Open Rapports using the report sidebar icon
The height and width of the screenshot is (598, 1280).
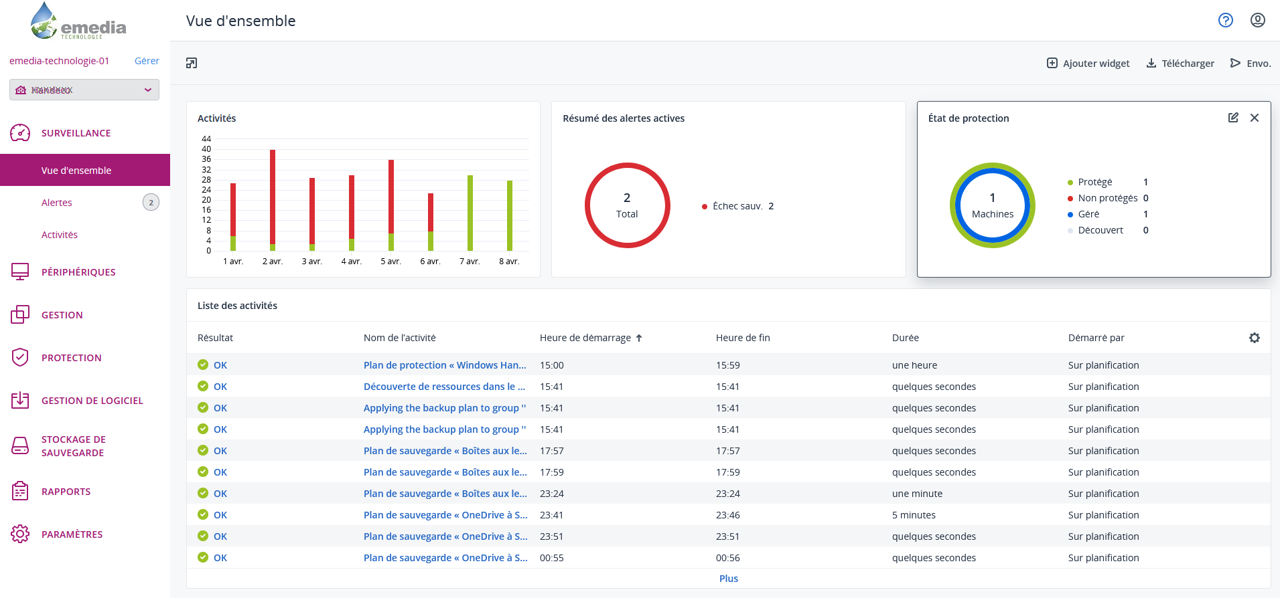[22, 491]
